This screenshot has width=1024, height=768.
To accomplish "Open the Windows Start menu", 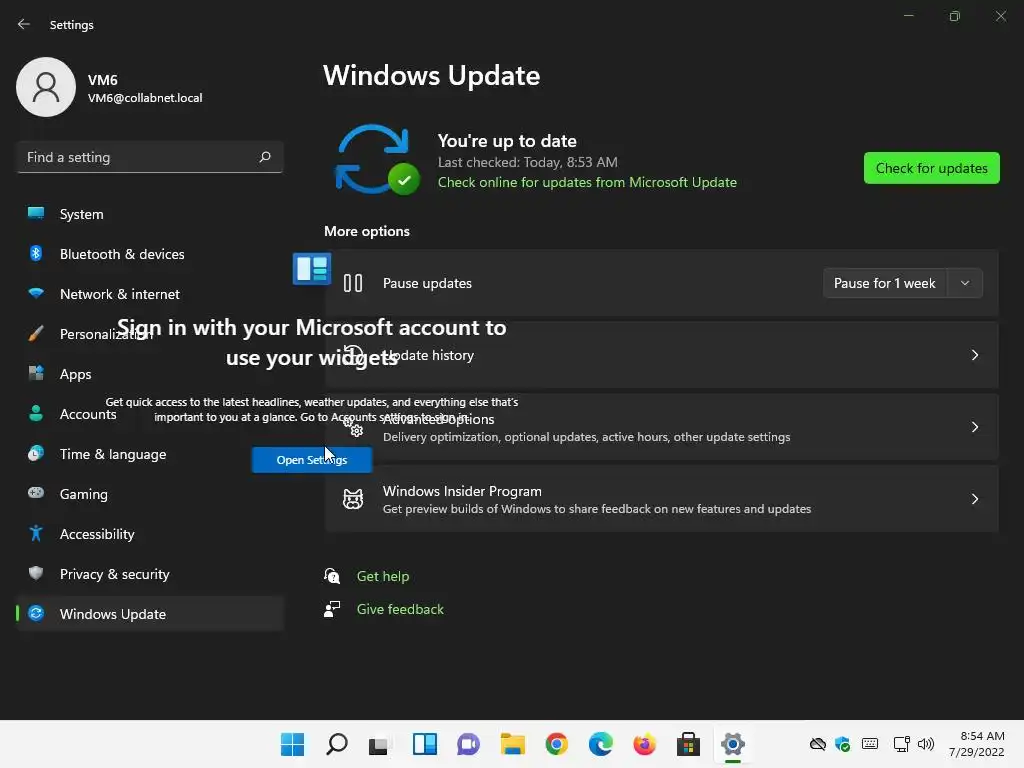I will click(x=292, y=744).
